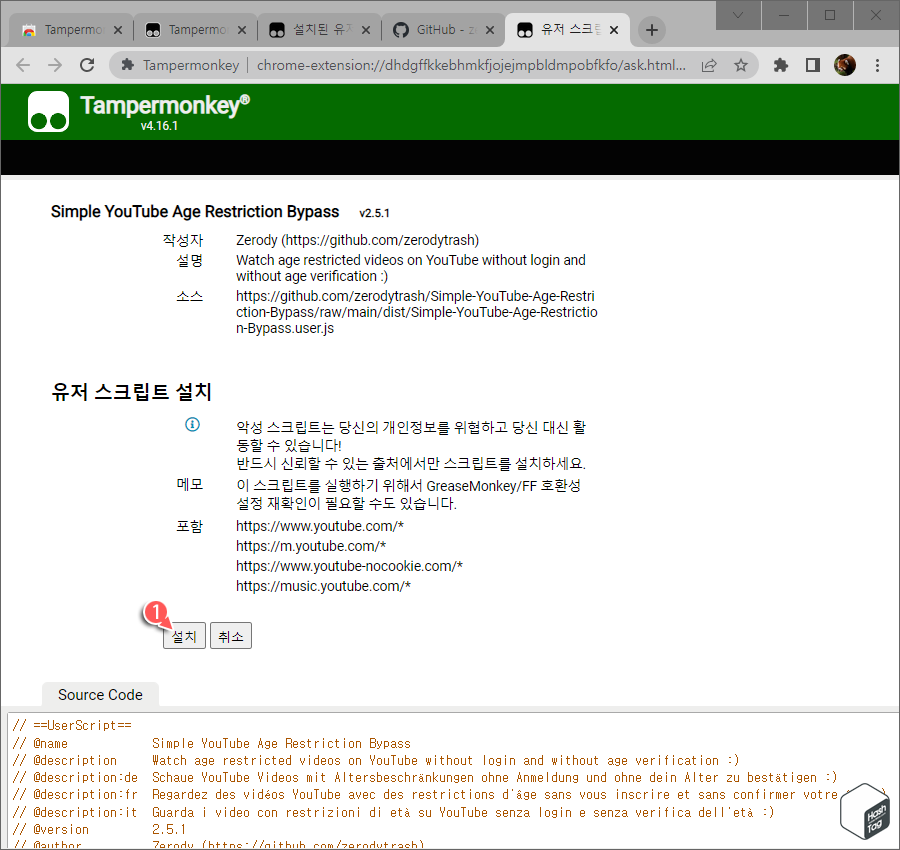Open Chrome three-dot menu
This screenshot has height=850, width=900.
877,65
